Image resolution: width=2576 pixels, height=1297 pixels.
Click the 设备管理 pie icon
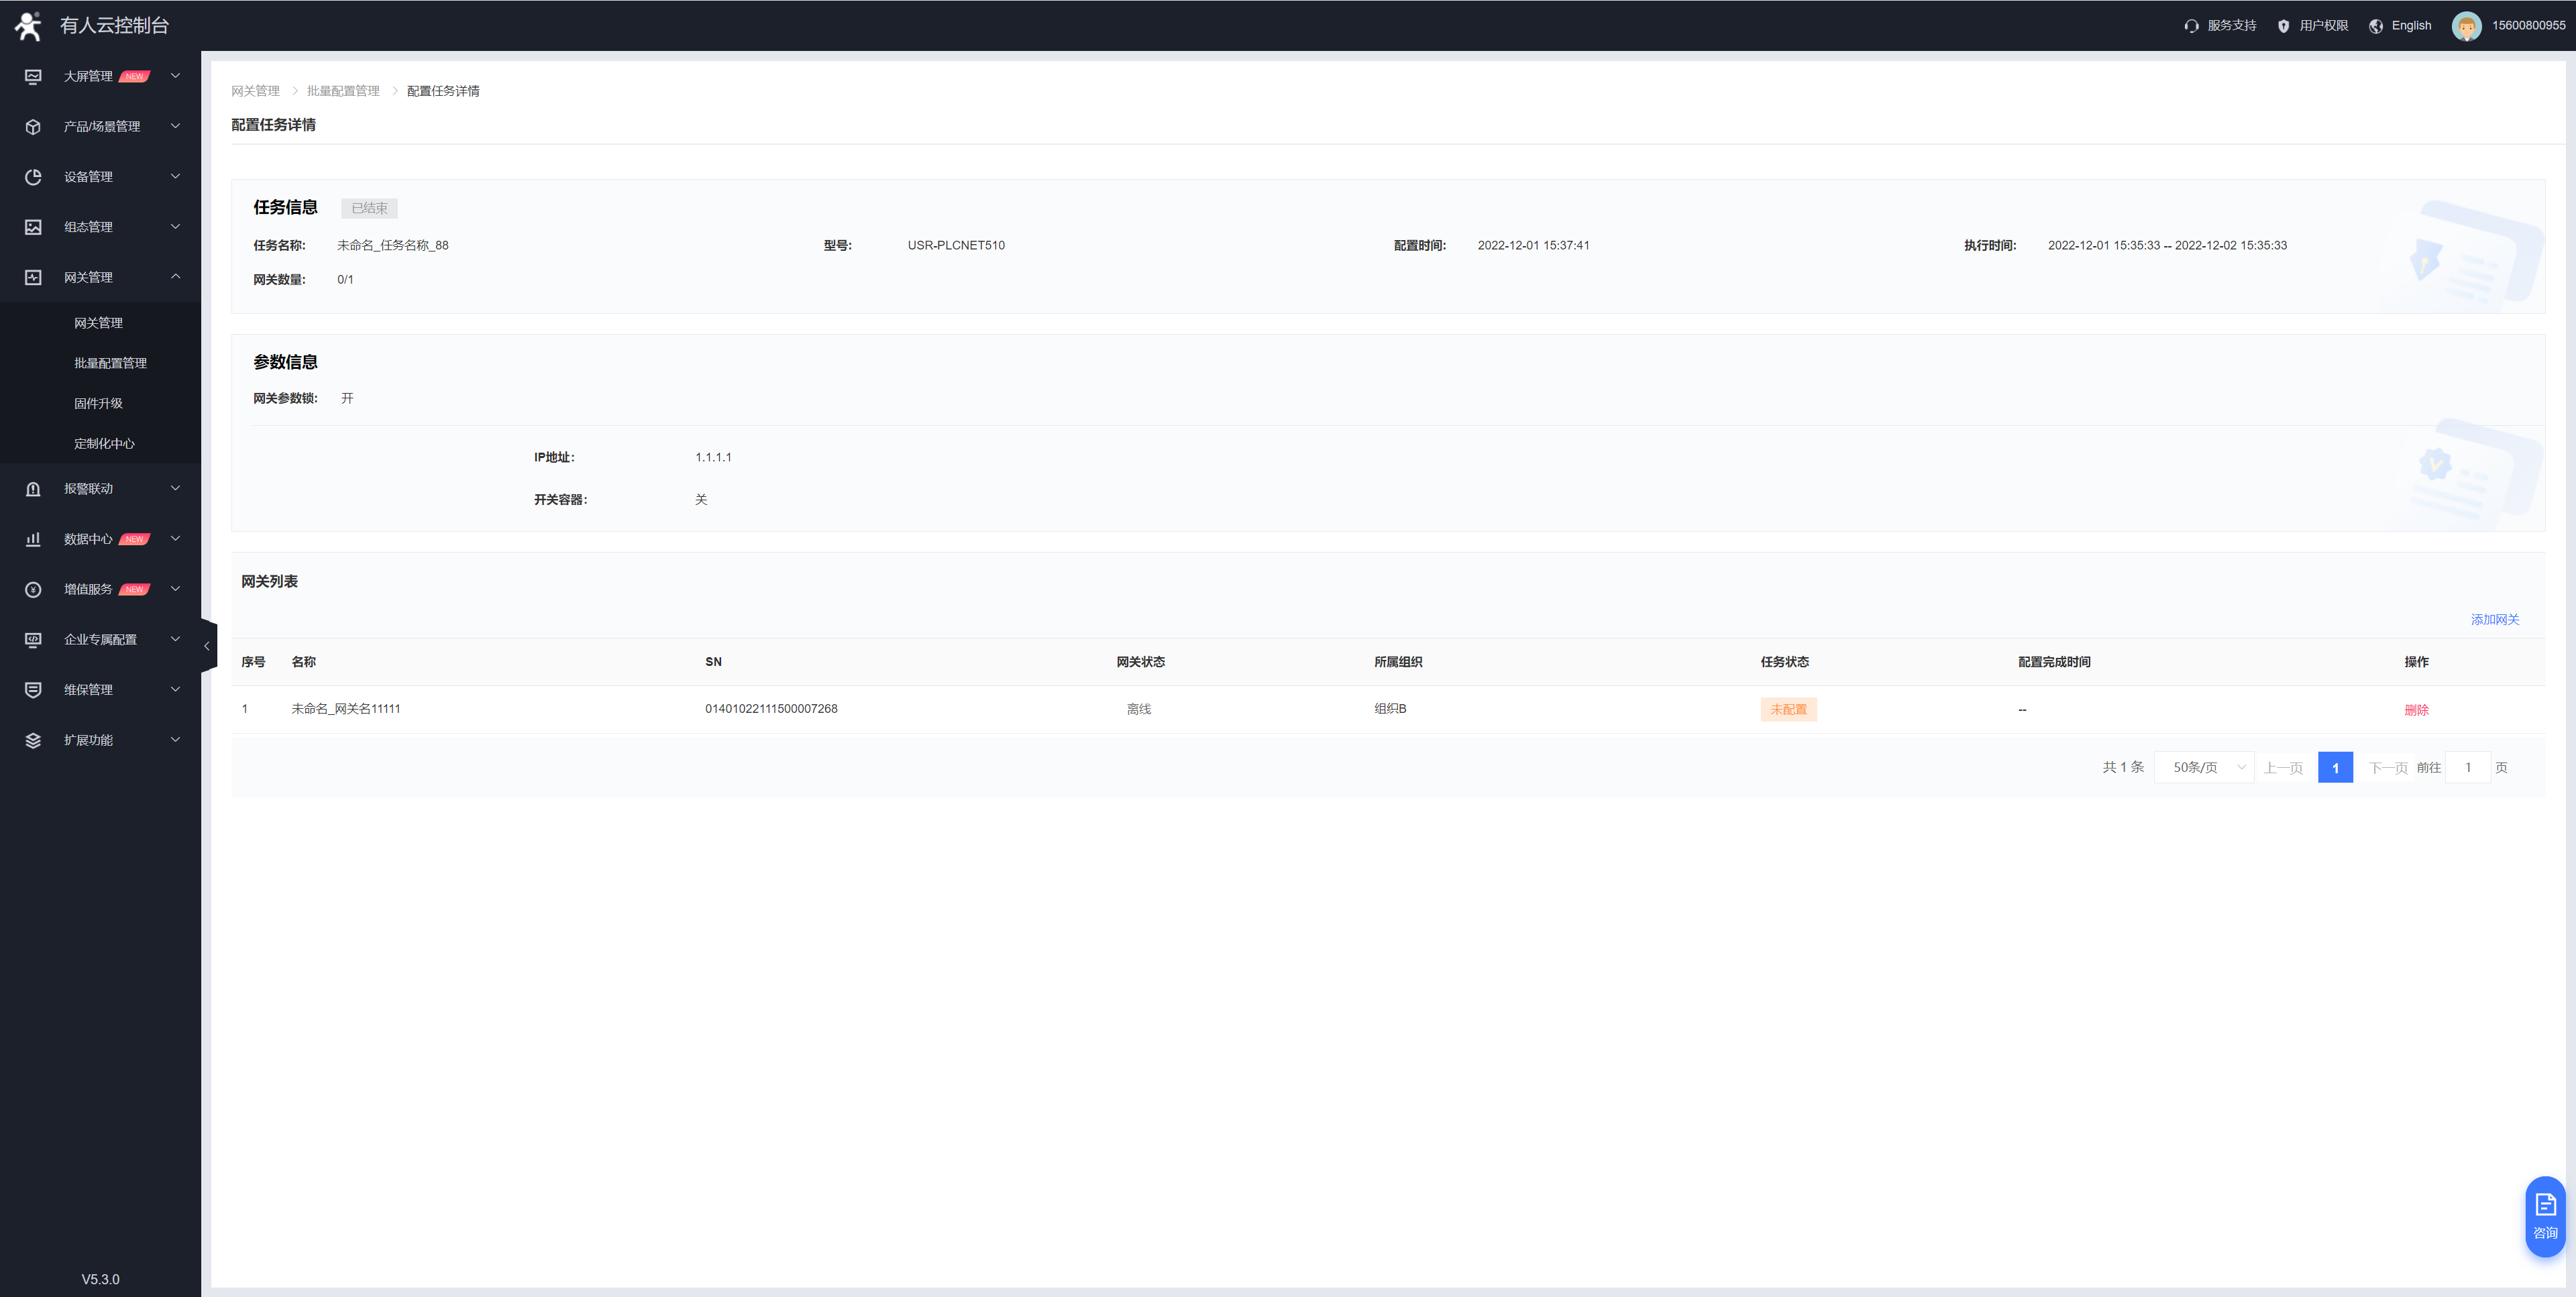pos(33,177)
